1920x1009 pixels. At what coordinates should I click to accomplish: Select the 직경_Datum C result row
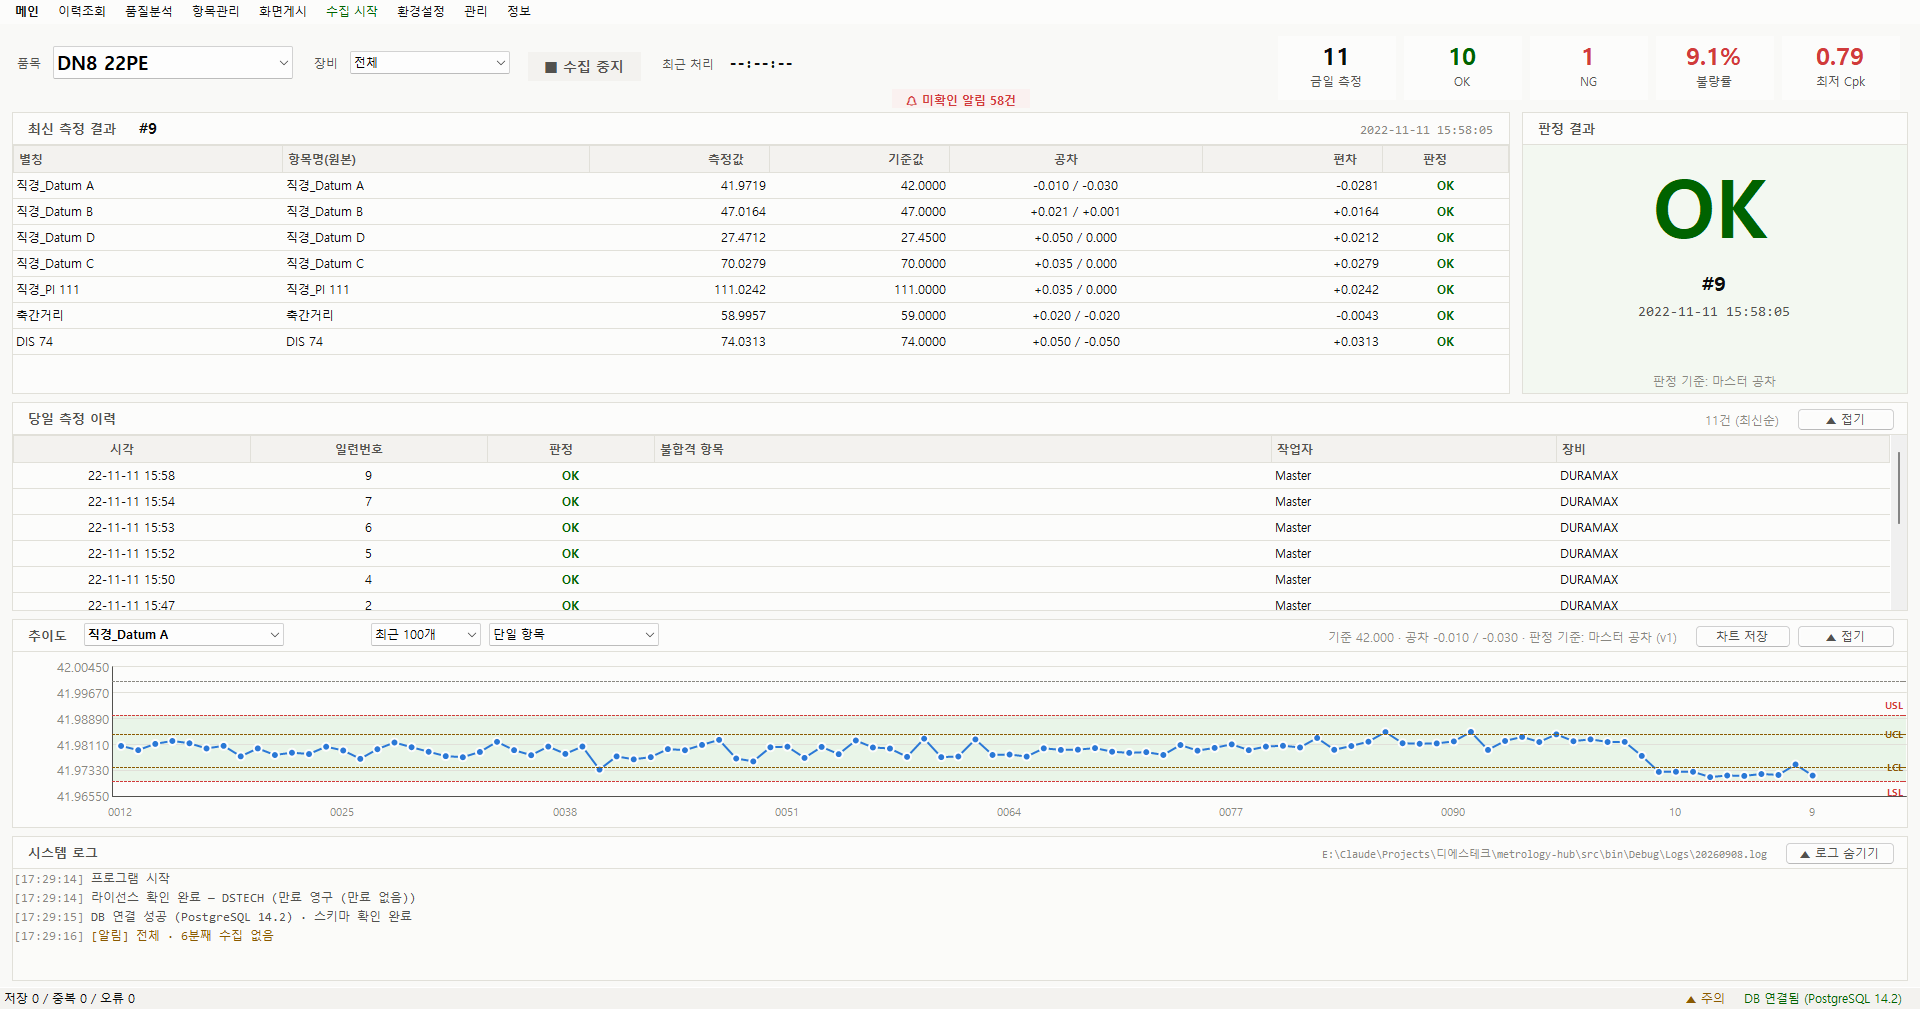tap(761, 264)
